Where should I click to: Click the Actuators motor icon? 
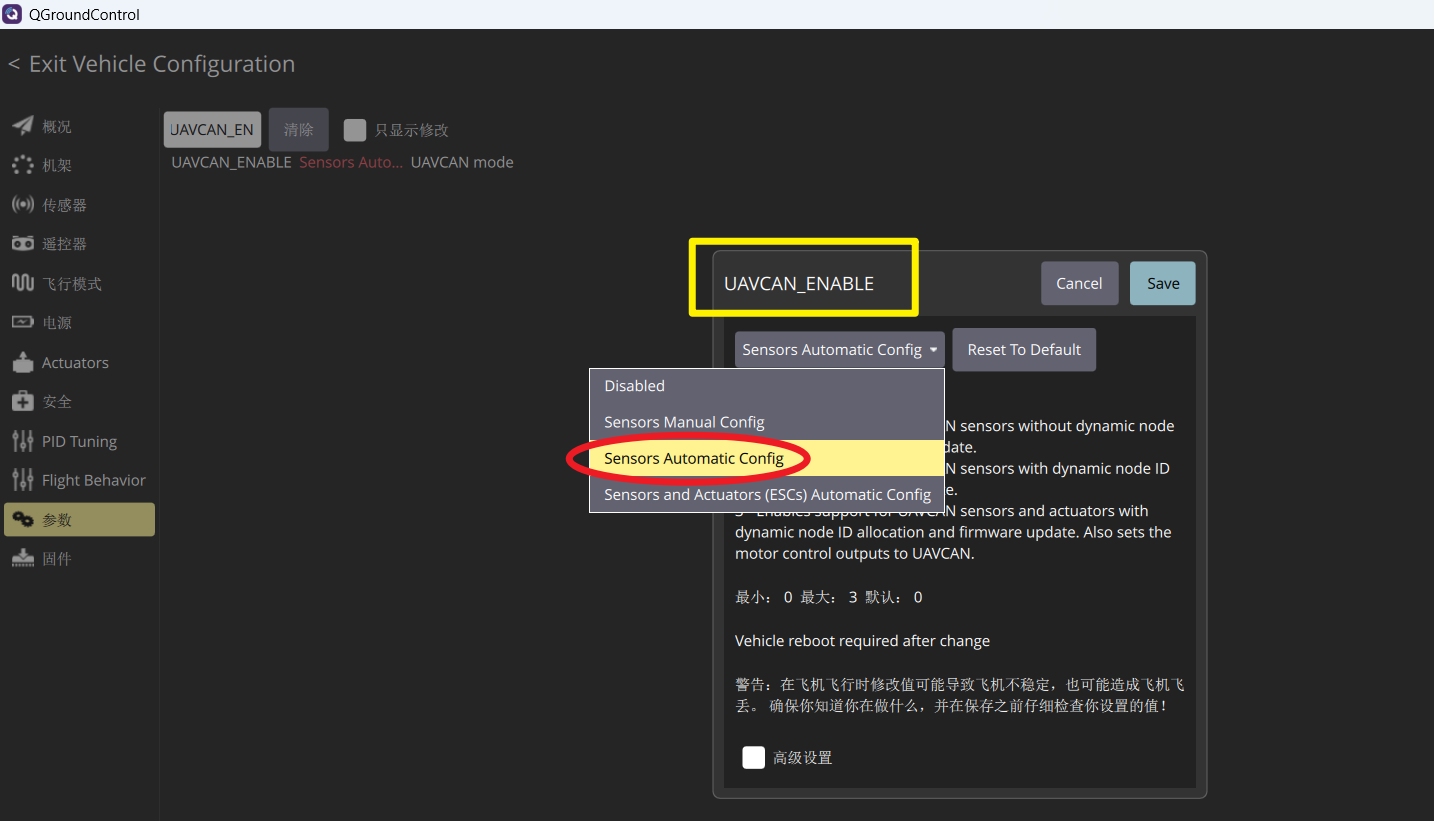[x=23, y=362]
